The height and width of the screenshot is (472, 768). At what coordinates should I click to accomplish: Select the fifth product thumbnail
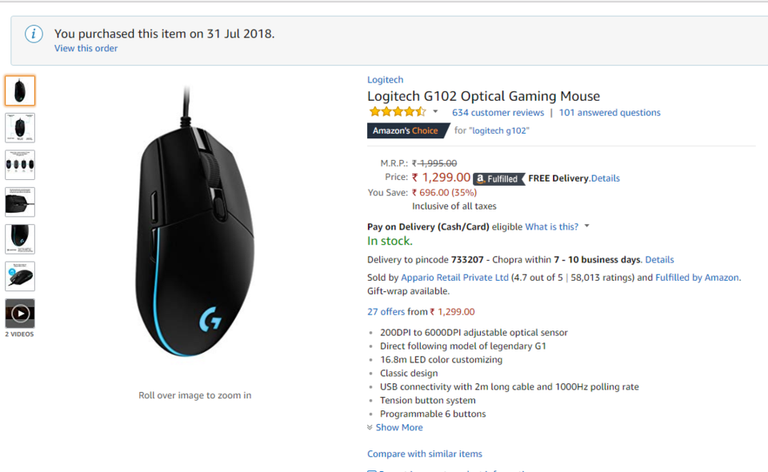pos(20,239)
